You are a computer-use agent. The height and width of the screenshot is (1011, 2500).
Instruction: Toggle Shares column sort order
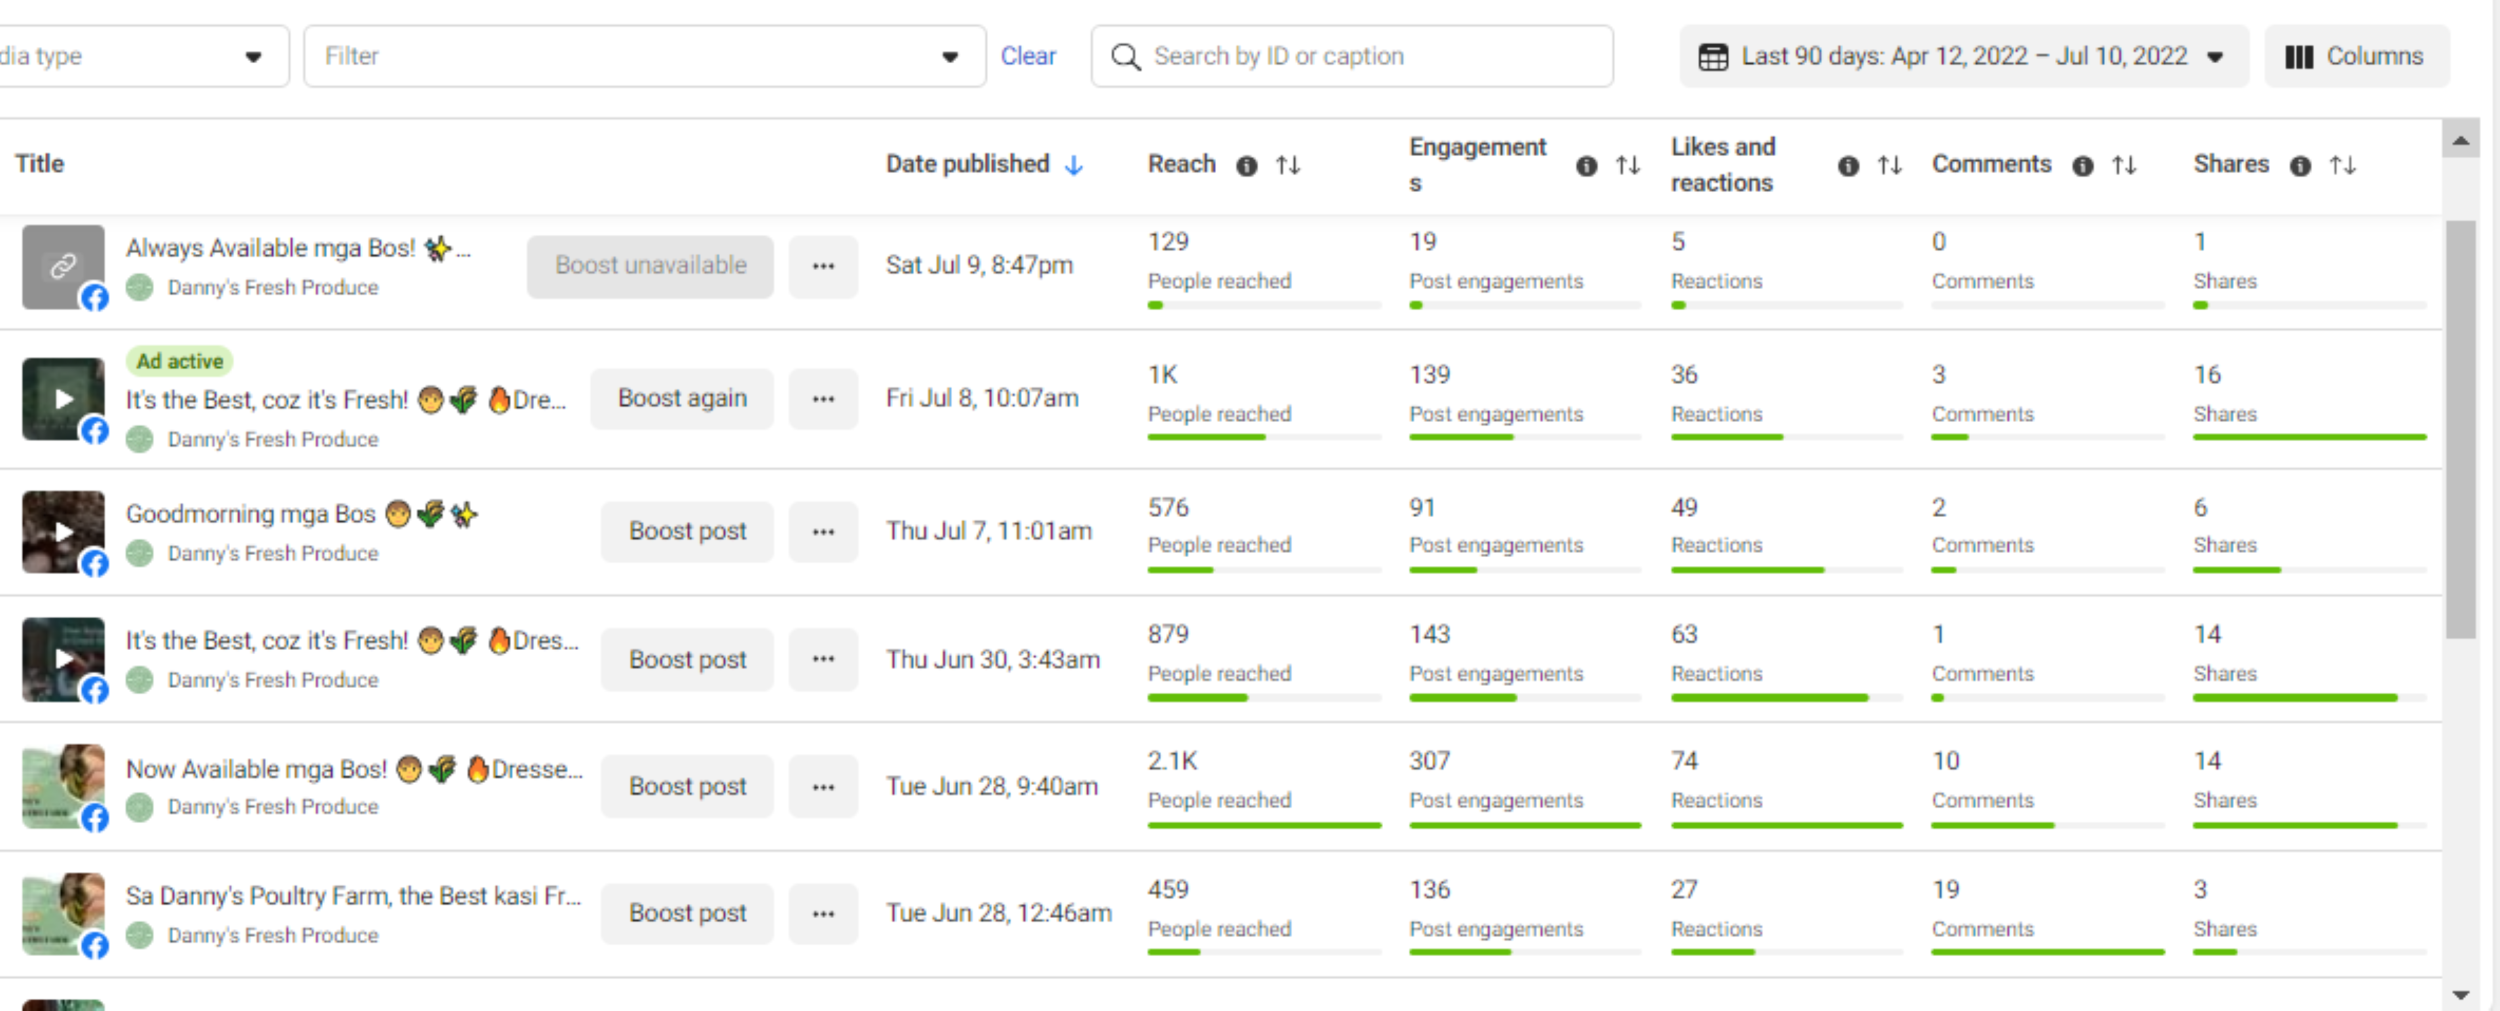2342,165
